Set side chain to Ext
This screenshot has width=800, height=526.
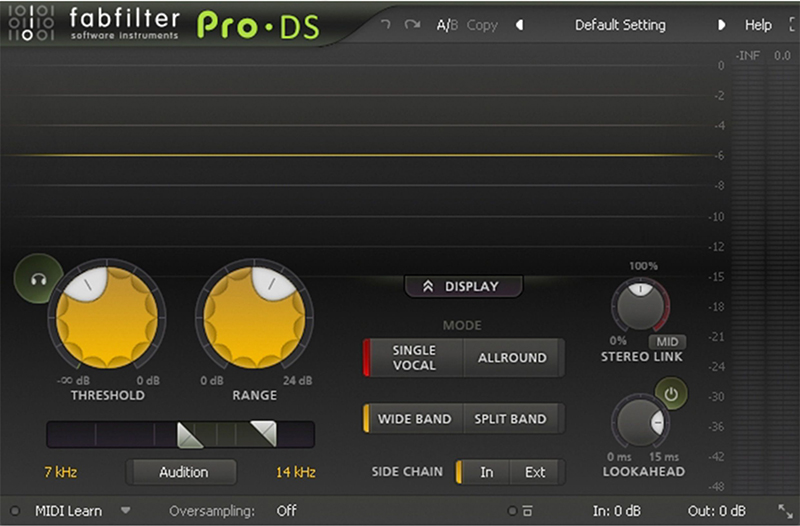(535, 472)
